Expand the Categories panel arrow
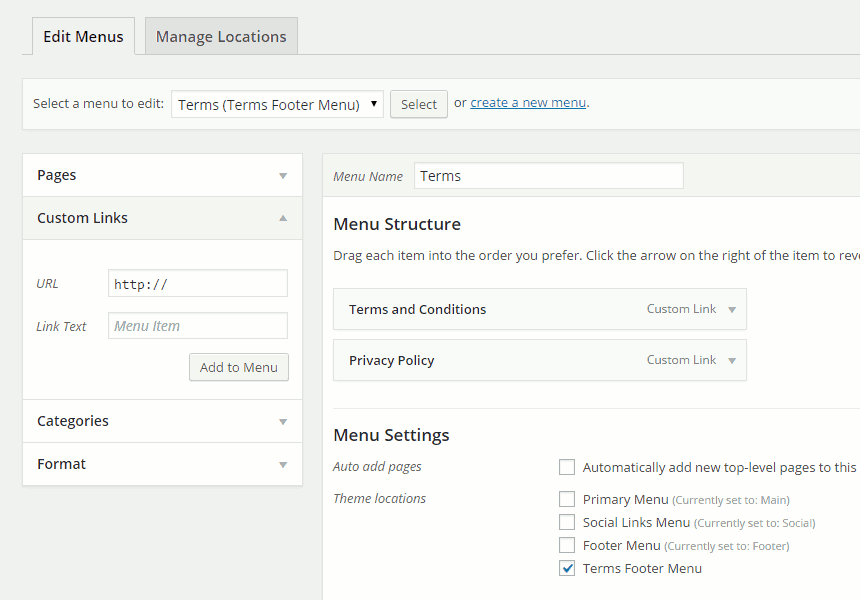The image size is (860, 600). pos(283,421)
